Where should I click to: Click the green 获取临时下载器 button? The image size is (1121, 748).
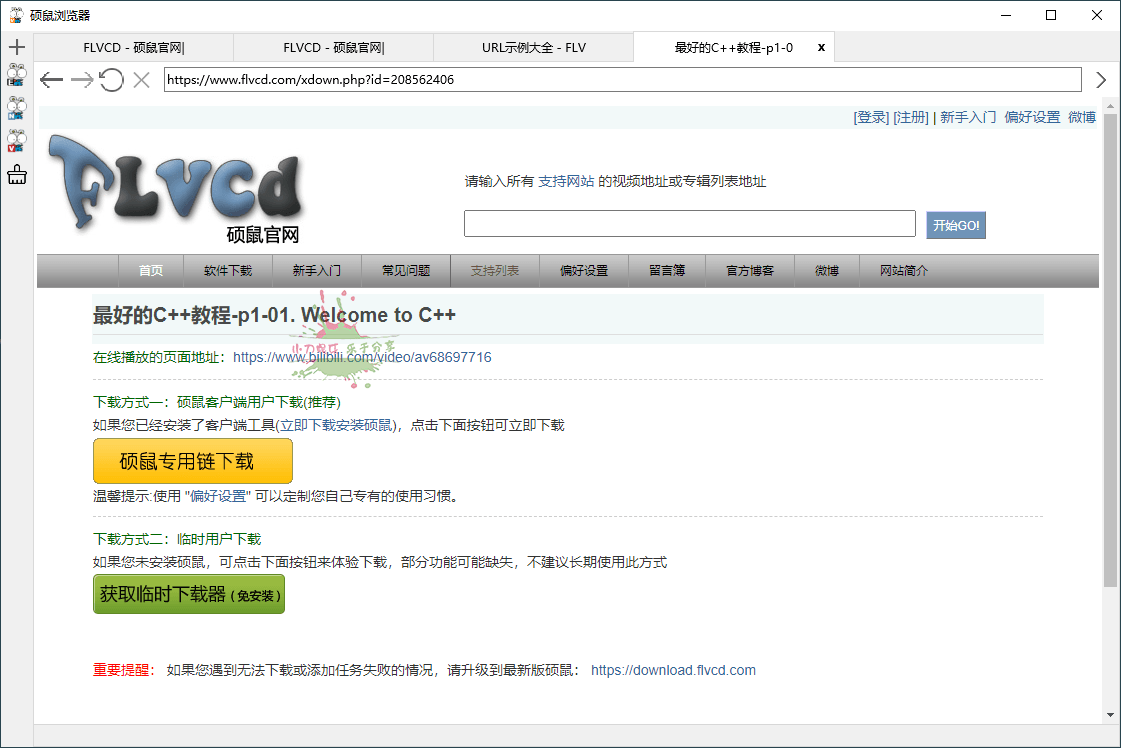click(189, 594)
